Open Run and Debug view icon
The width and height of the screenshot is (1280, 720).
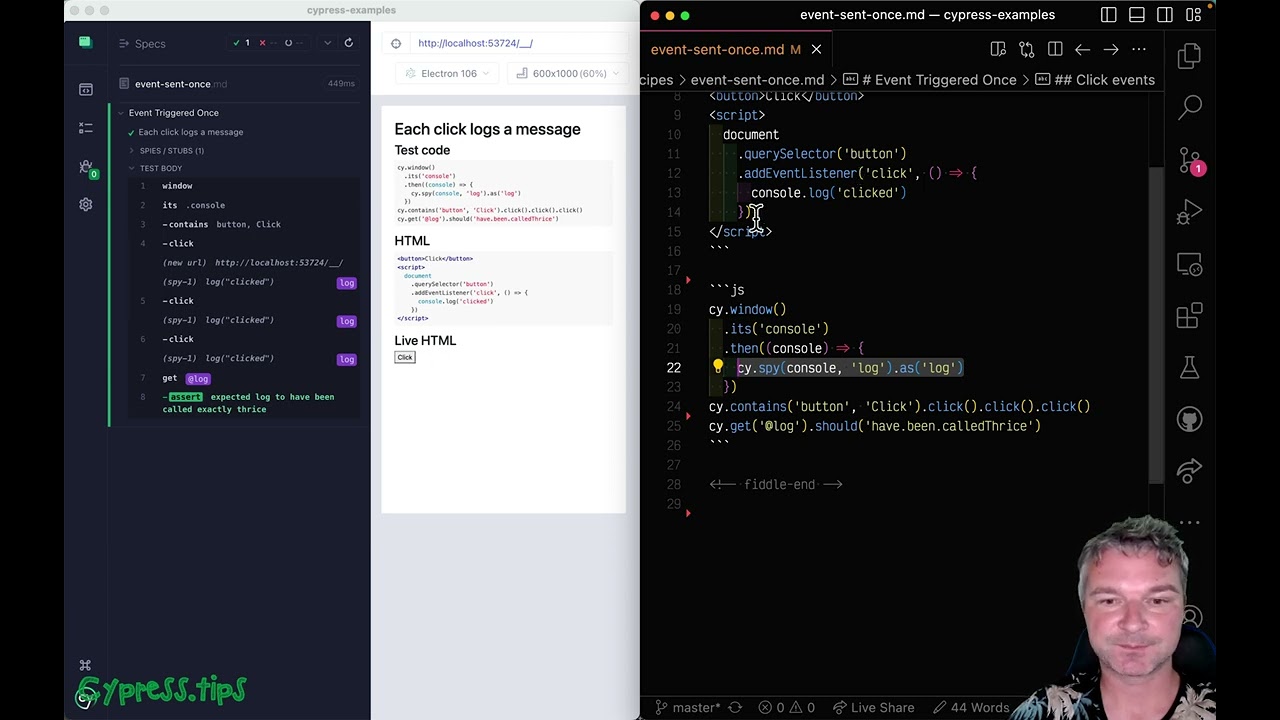tap(1189, 213)
